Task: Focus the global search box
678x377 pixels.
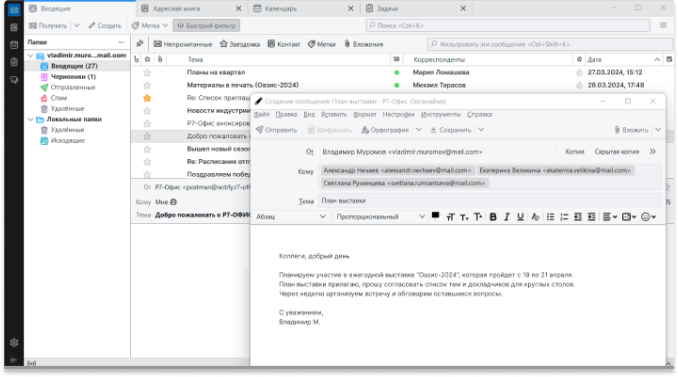Action: tap(508, 26)
